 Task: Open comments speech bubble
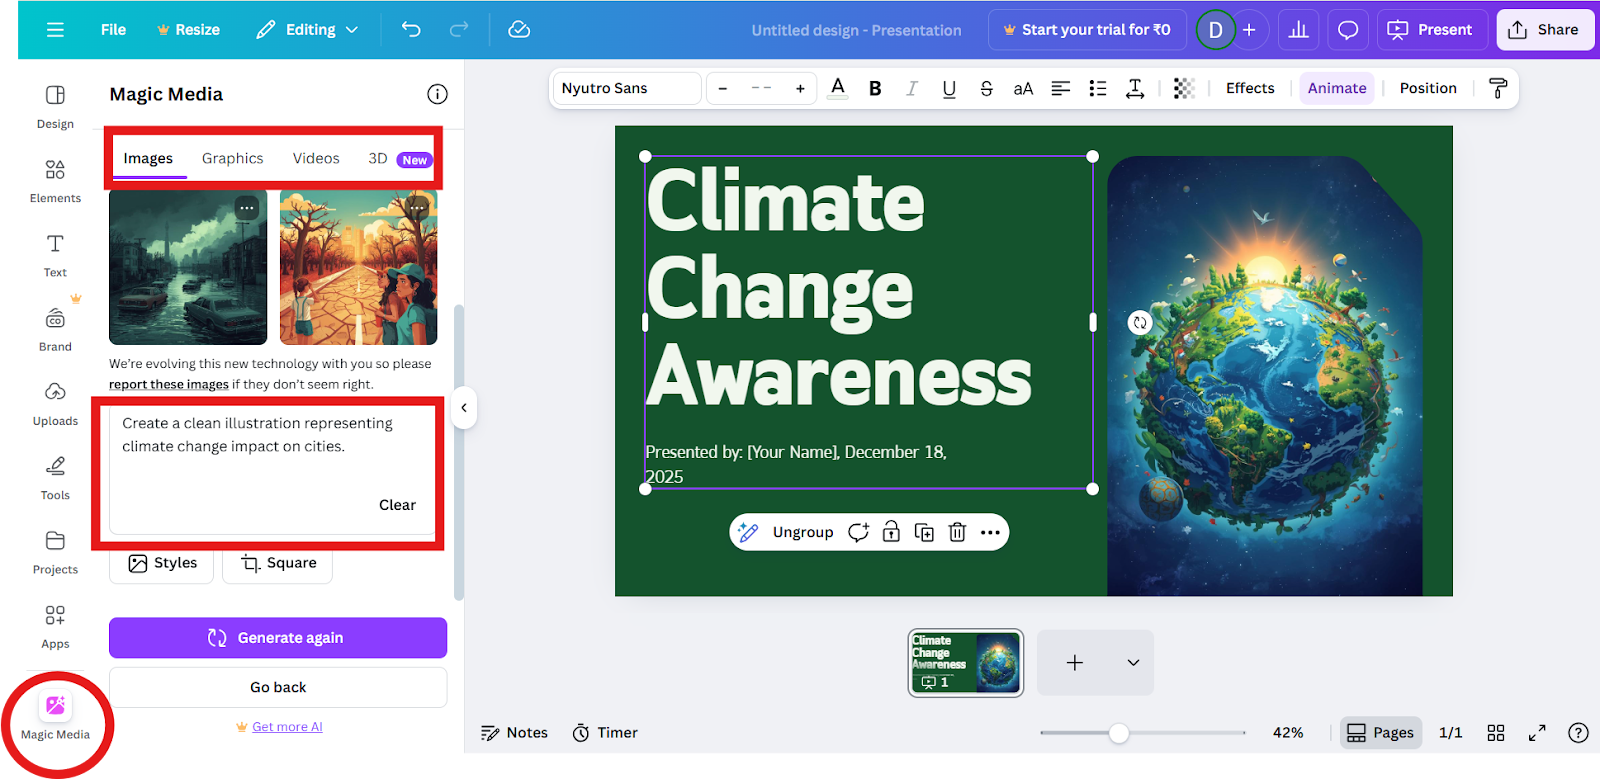(x=1348, y=30)
